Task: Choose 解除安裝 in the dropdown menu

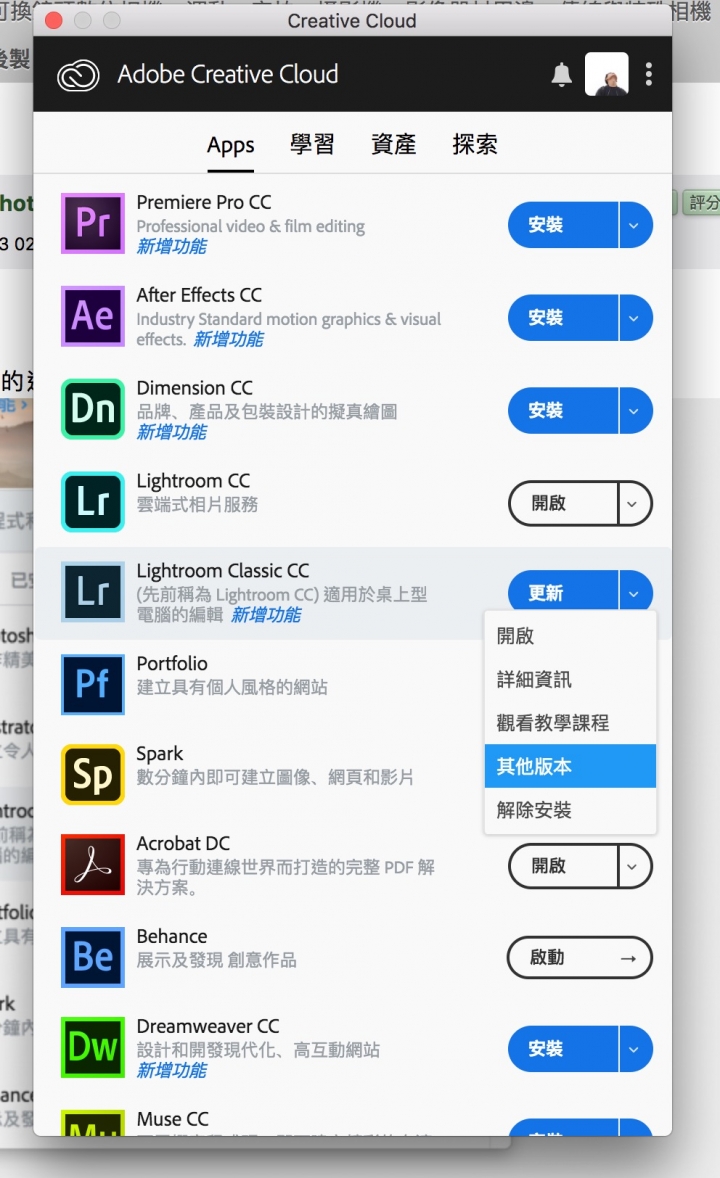Action: (570, 810)
